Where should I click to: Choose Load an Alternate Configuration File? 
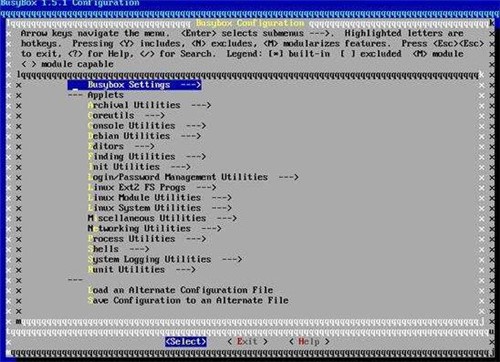tap(180, 290)
